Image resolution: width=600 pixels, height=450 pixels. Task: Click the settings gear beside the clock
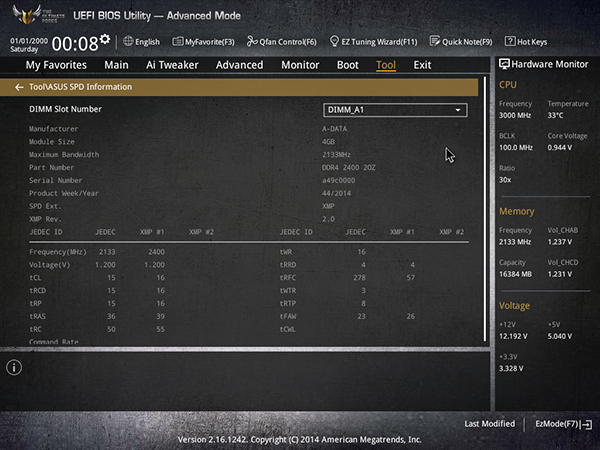pyautogui.click(x=105, y=39)
